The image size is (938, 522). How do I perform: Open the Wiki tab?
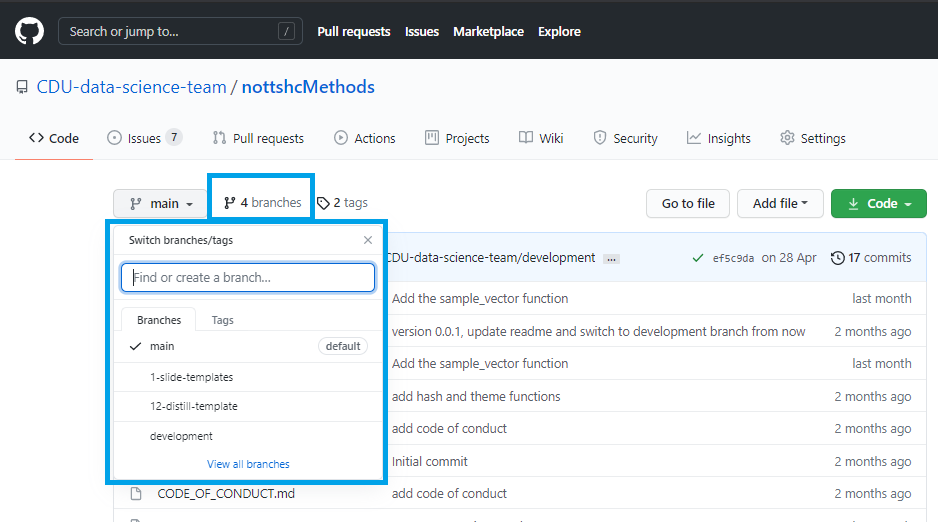[541, 138]
